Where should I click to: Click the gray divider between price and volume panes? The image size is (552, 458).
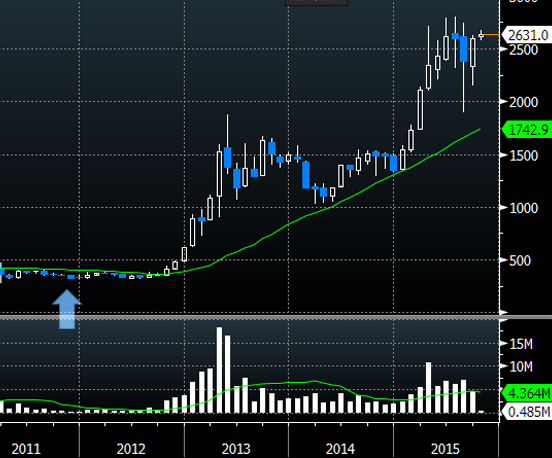(x=276, y=317)
